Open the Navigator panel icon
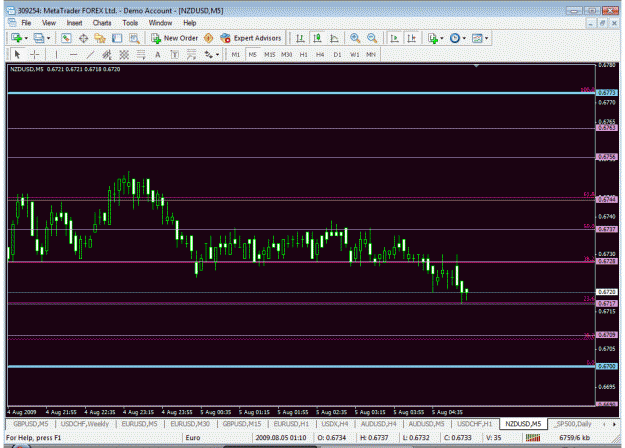 coord(100,38)
